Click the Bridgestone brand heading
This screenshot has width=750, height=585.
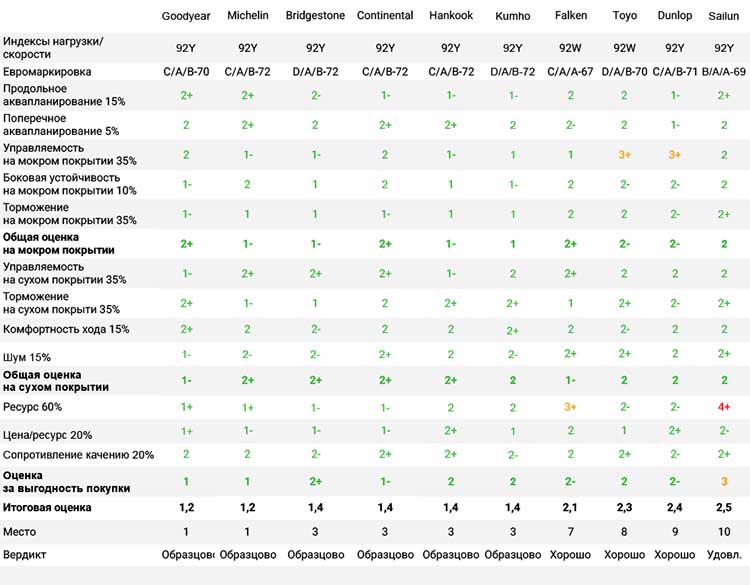317,16
